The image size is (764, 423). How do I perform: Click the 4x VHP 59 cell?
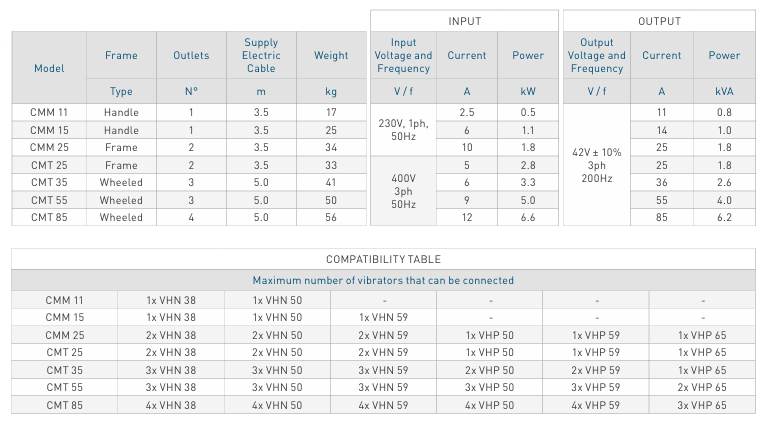[x=596, y=404]
